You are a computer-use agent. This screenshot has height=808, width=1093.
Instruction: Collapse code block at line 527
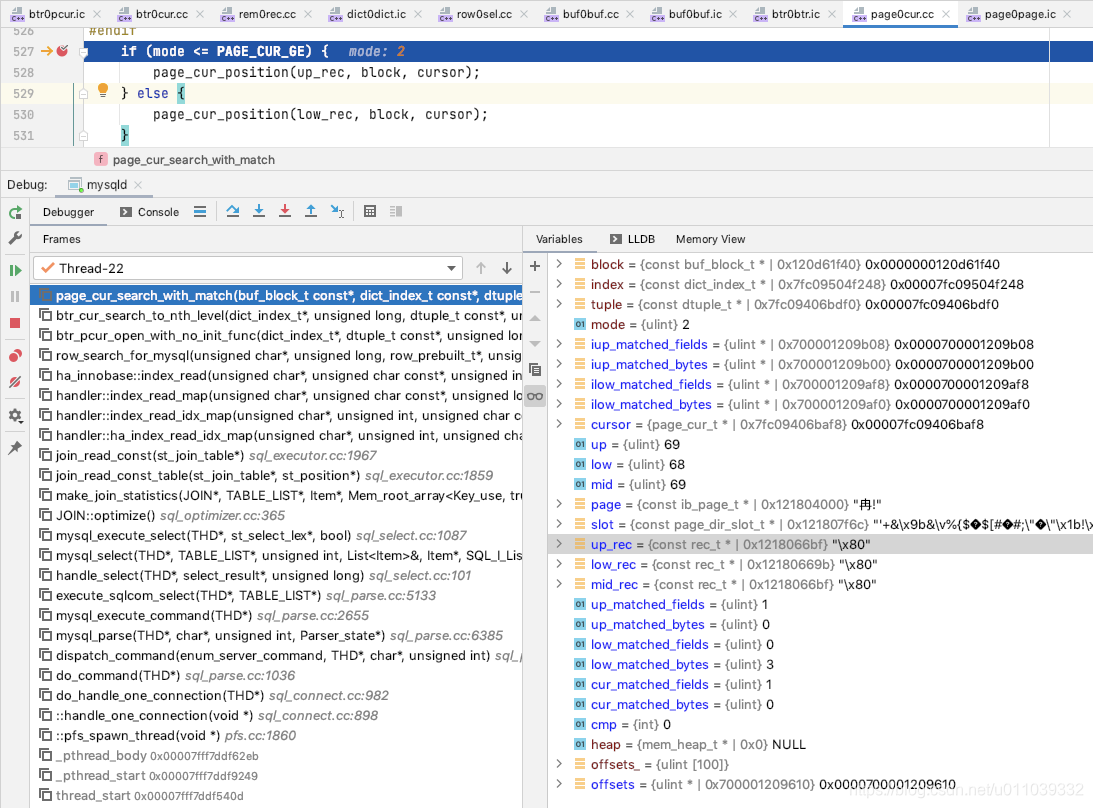(x=84, y=52)
